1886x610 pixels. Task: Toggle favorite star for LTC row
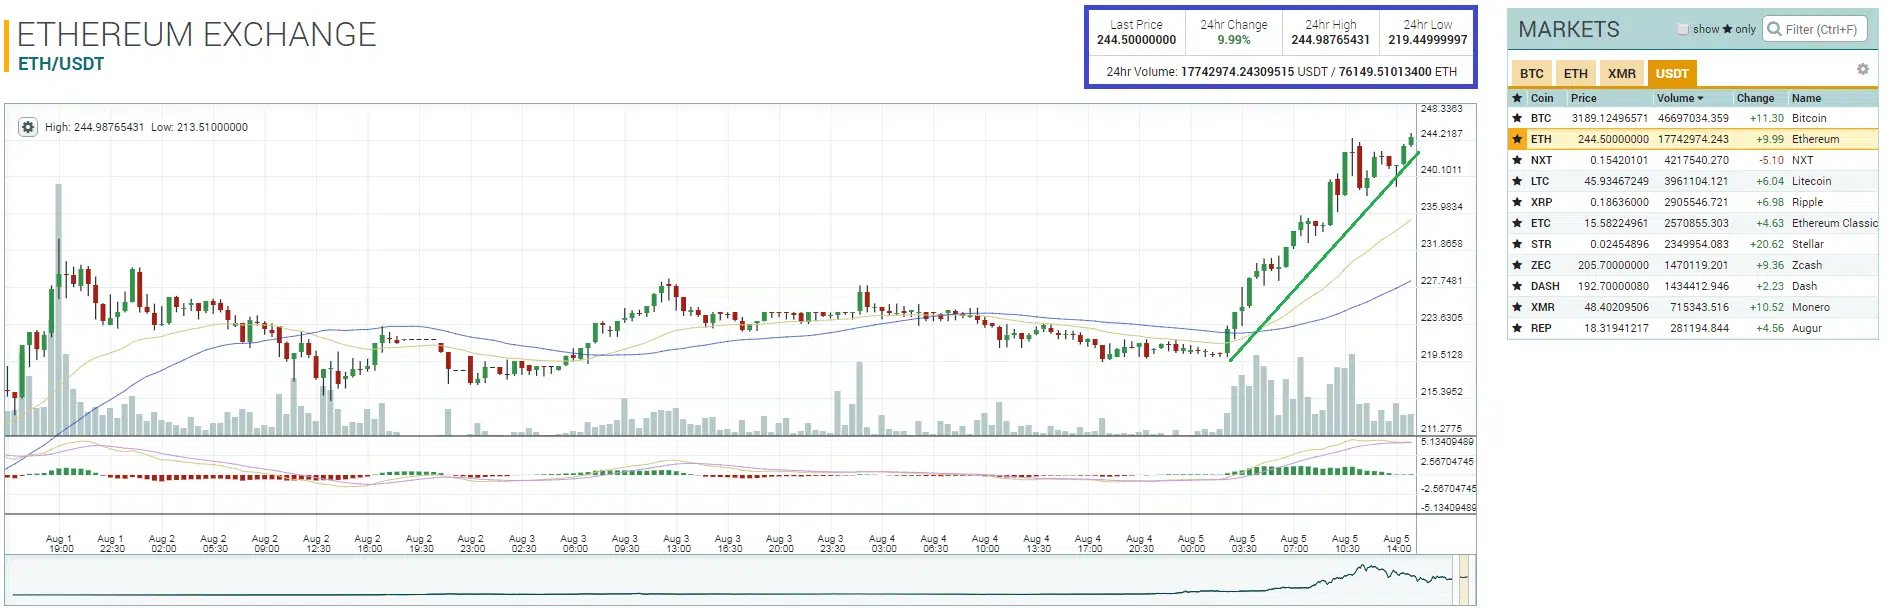tap(1517, 181)
